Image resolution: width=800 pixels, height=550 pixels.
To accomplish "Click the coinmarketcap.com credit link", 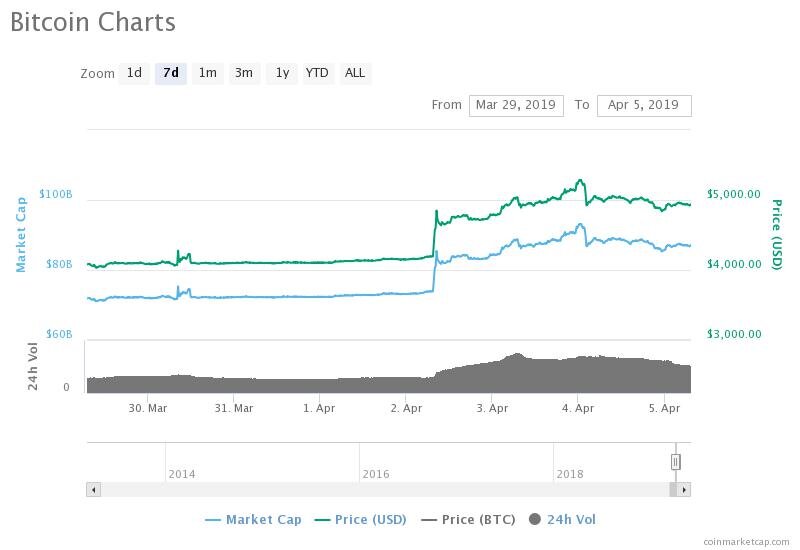I will pos(746,542).
